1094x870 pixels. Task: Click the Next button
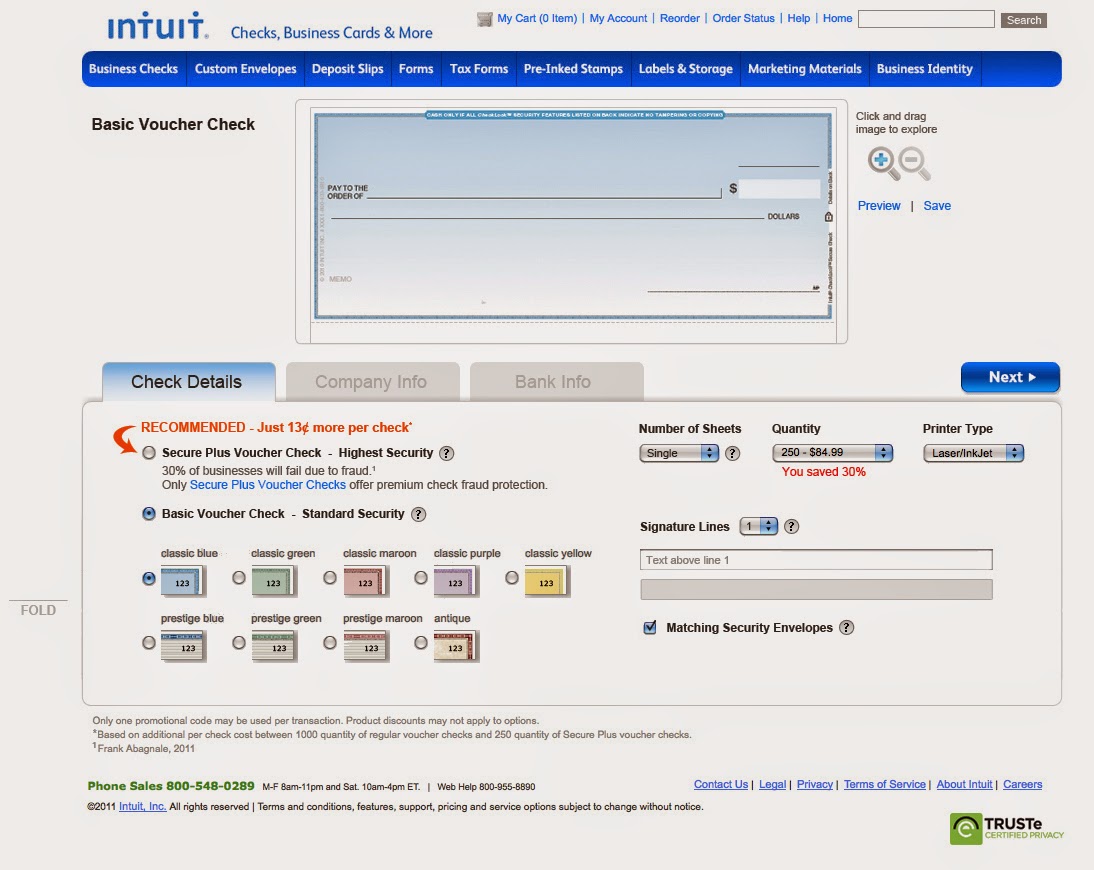click(x=1010, y=377)
